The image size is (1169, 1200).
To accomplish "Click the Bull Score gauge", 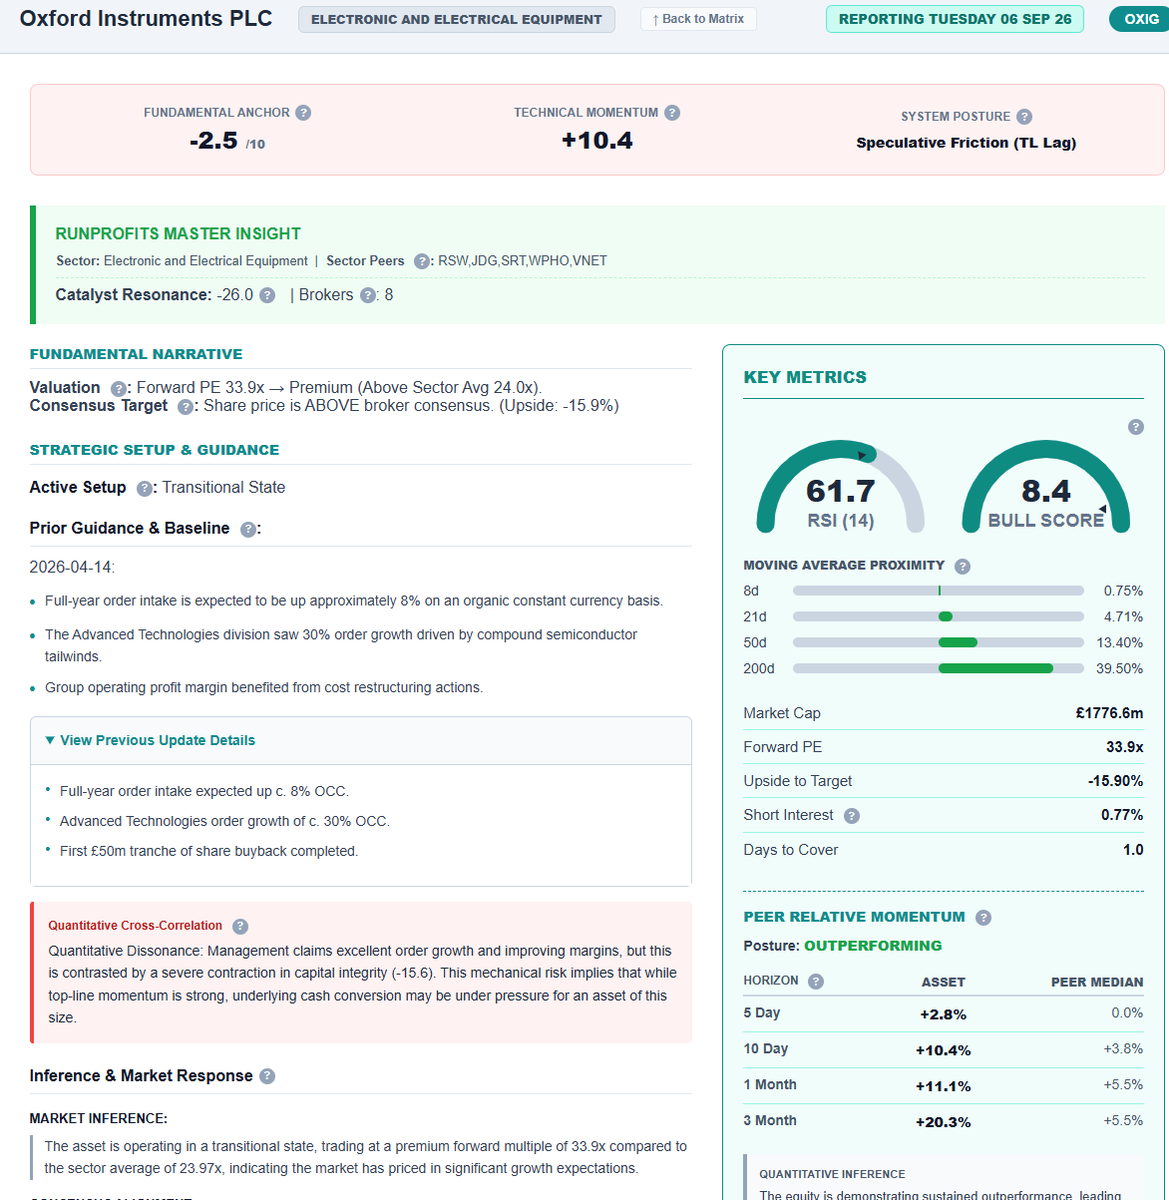I will (x=1045, y=489).
